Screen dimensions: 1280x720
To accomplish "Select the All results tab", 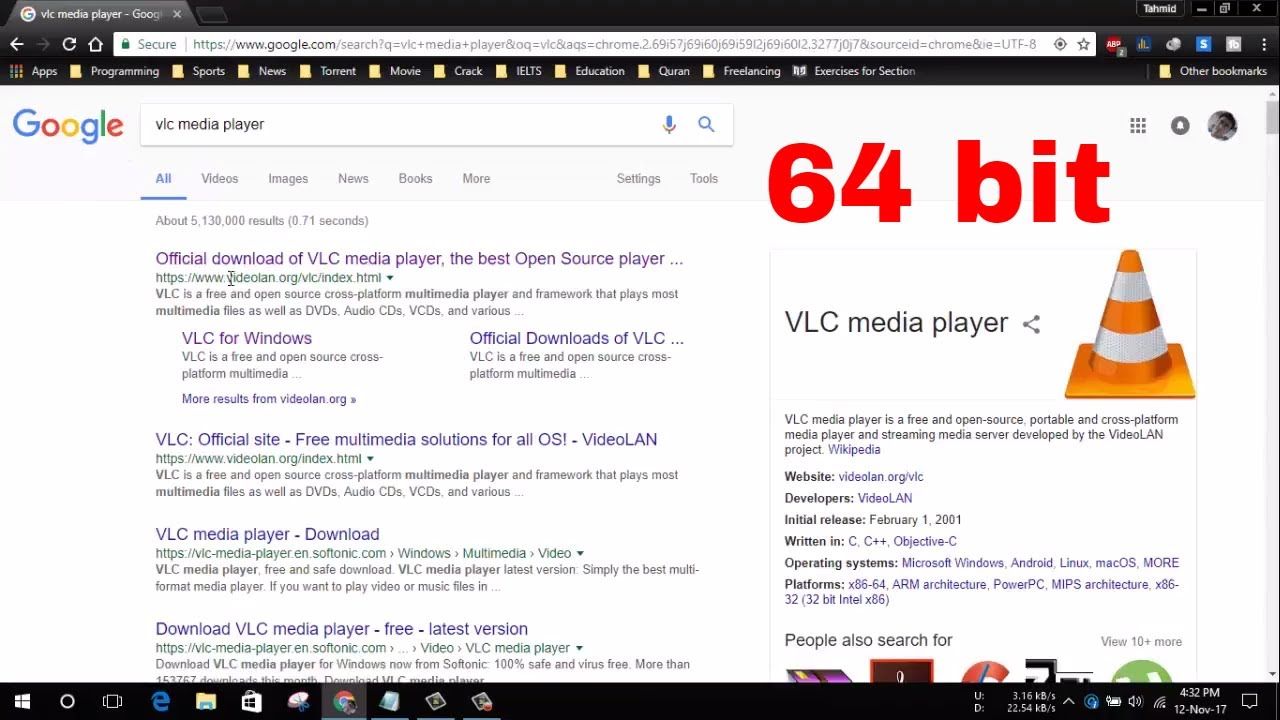I will coord(163,178).
